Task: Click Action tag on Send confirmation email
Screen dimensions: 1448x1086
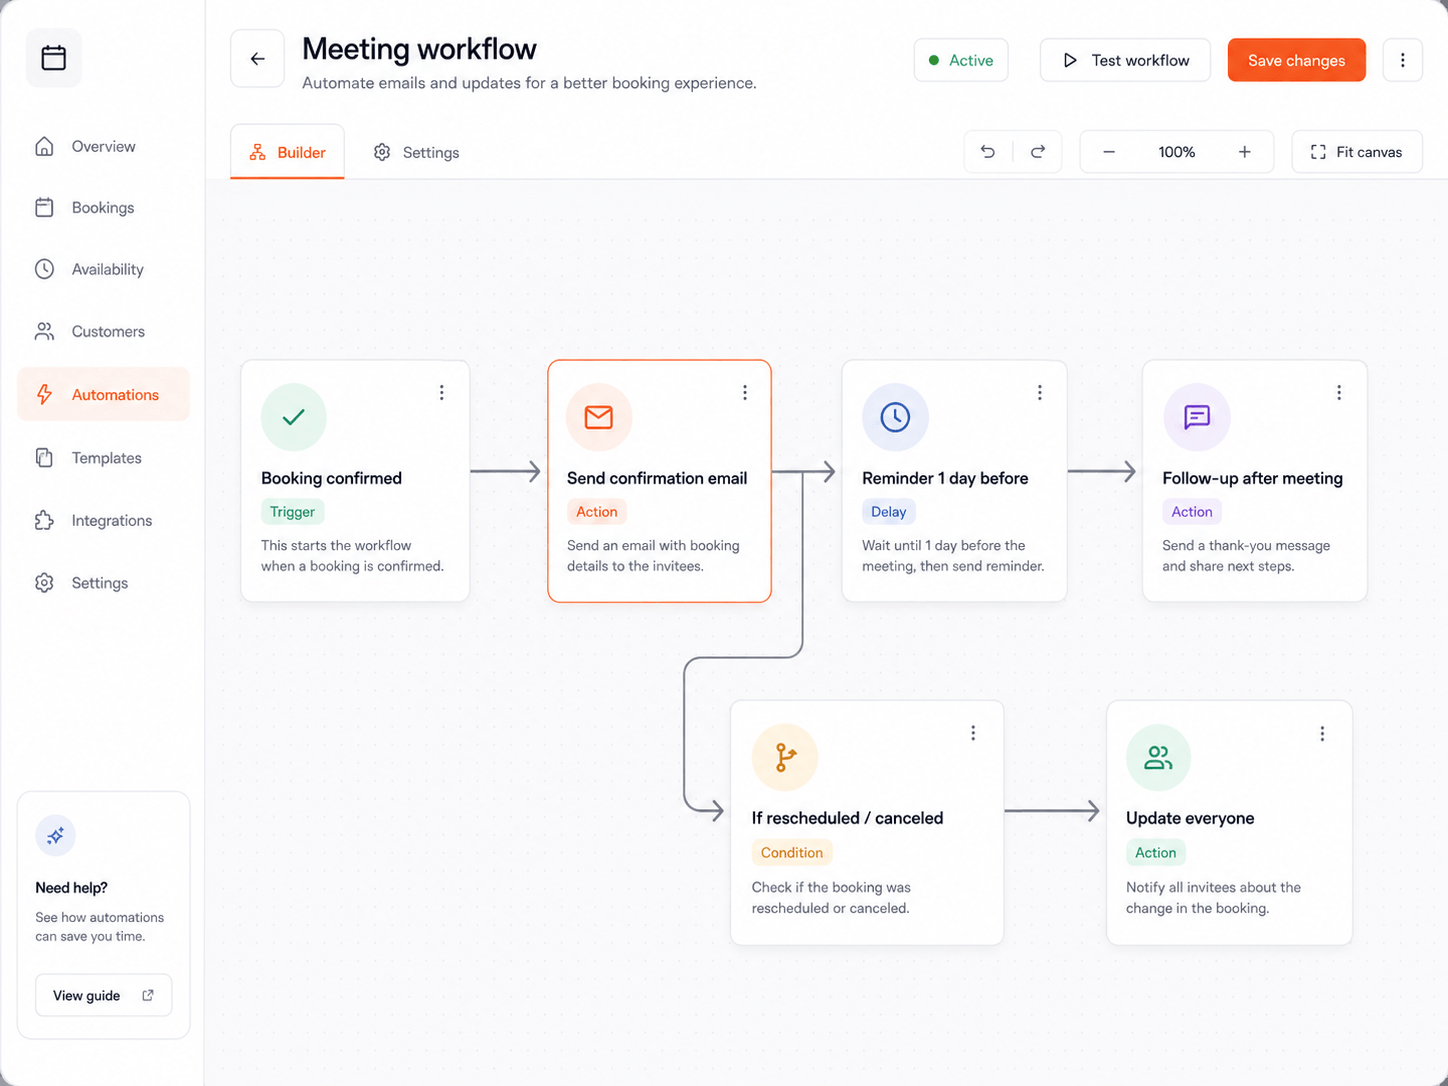Action: tap(597, 512)
